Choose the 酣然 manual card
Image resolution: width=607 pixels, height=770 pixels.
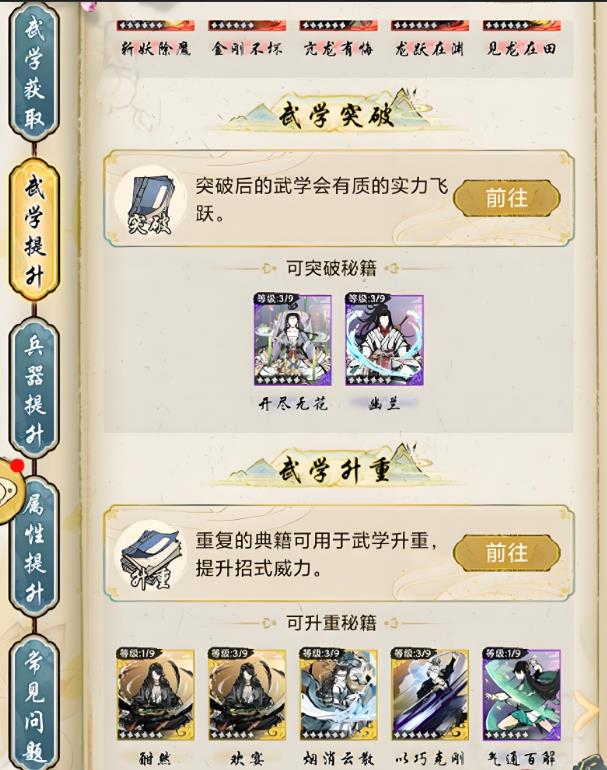click(x=155, y=695)
